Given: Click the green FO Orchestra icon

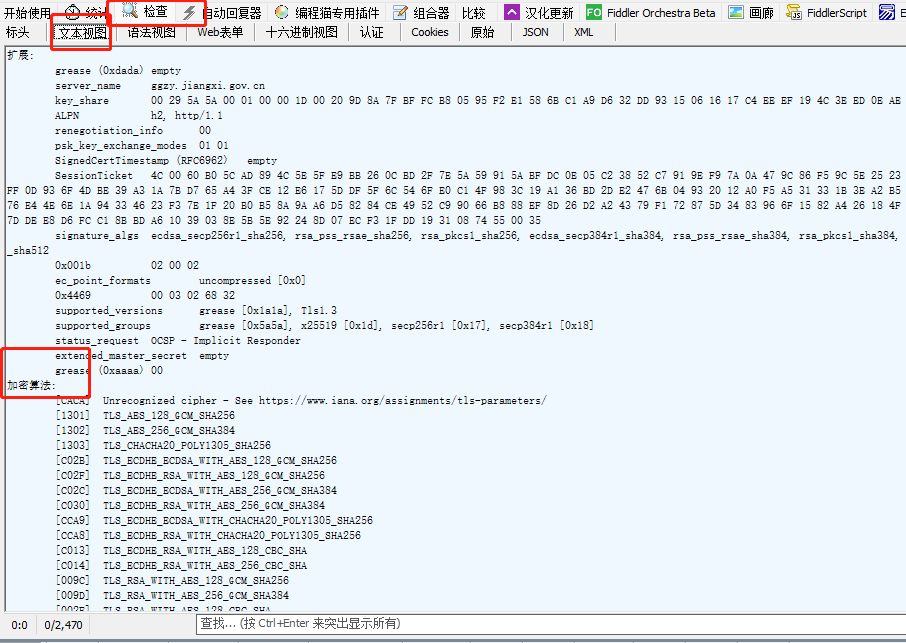Looking at the screenshot, I should coord(593,12).
